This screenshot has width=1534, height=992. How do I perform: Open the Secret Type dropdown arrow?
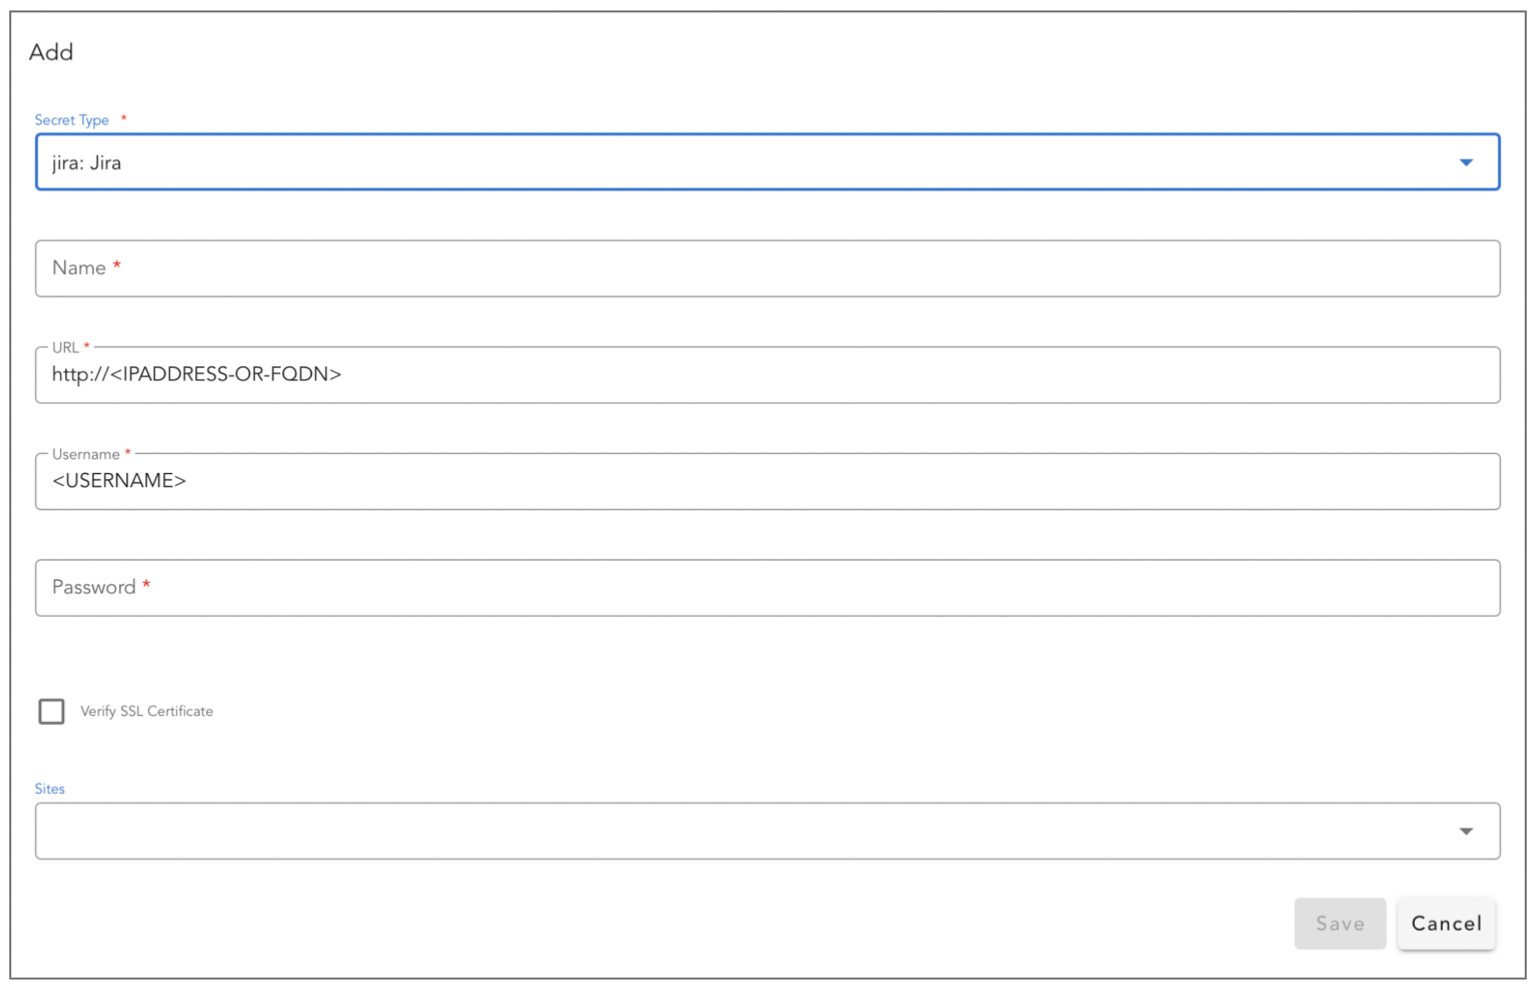click(x=1467, y=161)
